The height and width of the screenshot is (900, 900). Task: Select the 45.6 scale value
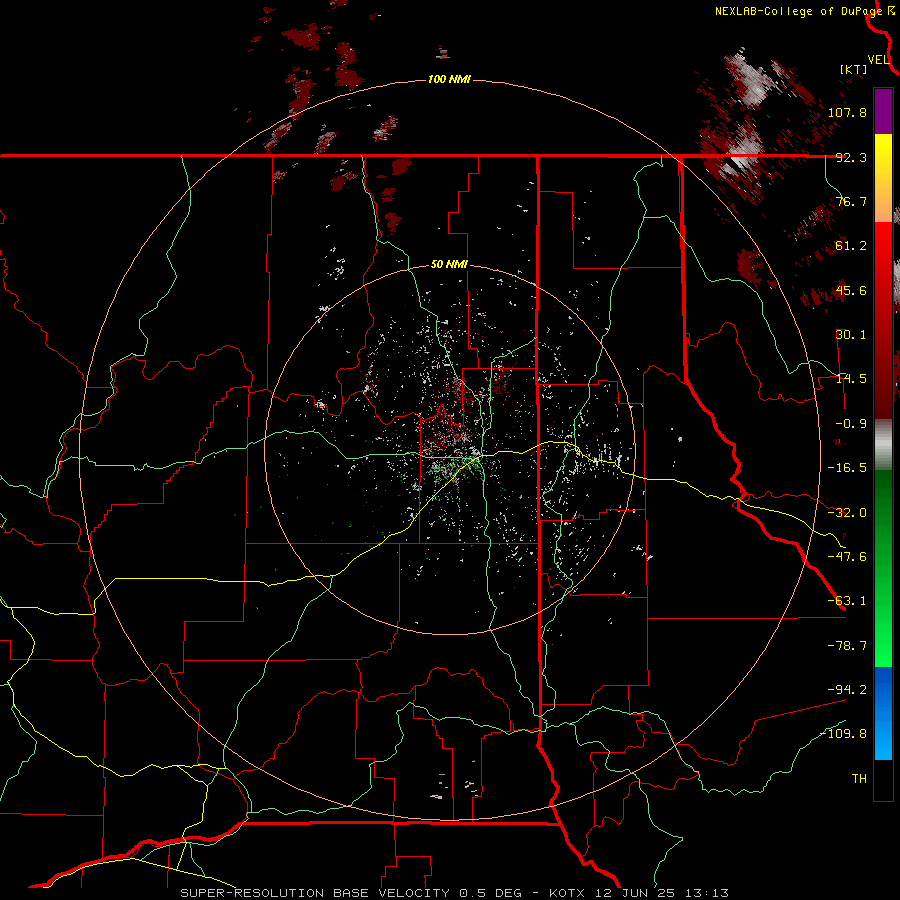tap(851, 290)
